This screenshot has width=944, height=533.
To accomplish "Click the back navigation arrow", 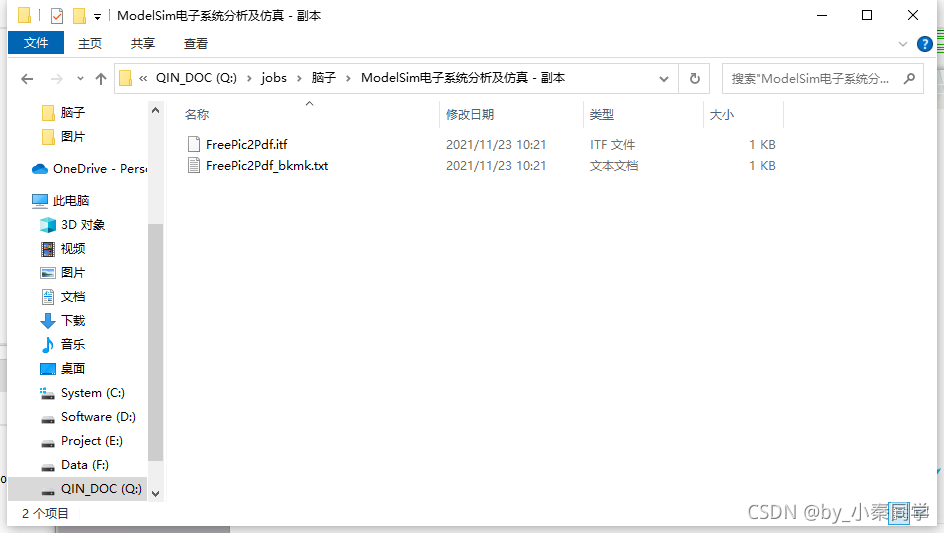I will tap(27, 78).
